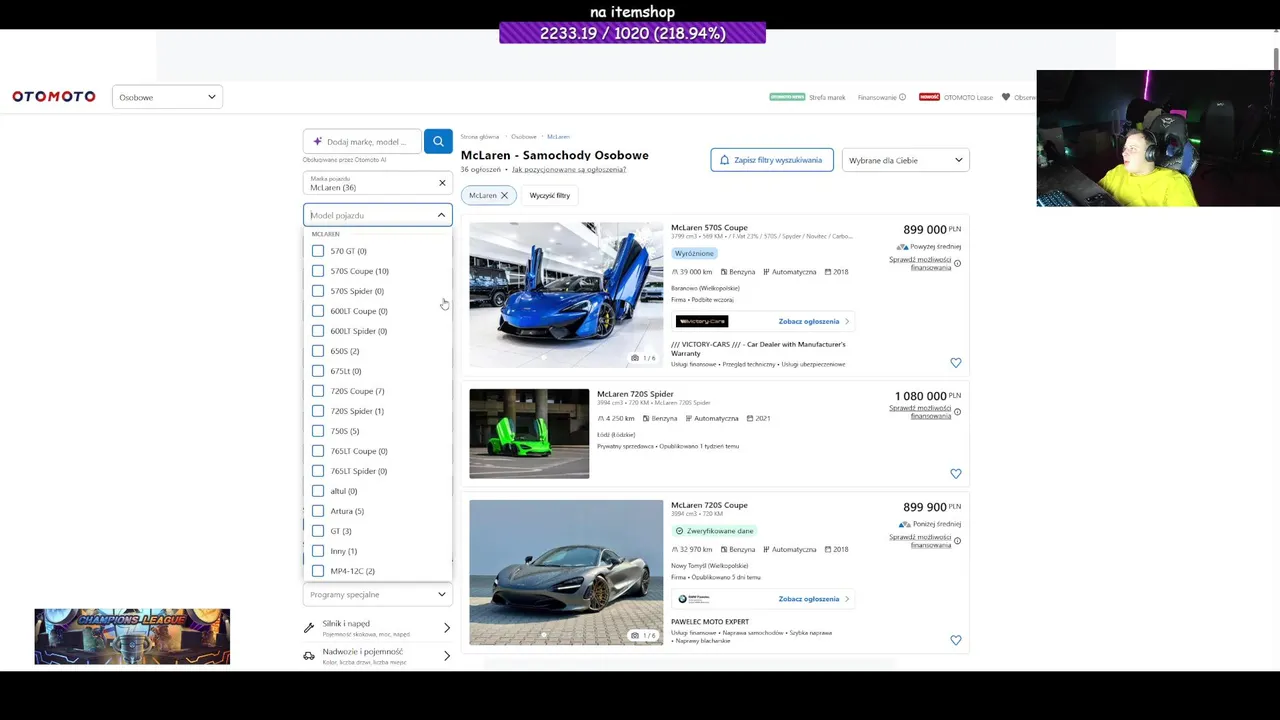Go to Strona główna breadcrumb
This screenshot has height=720, width=1280.
[480, 136]
